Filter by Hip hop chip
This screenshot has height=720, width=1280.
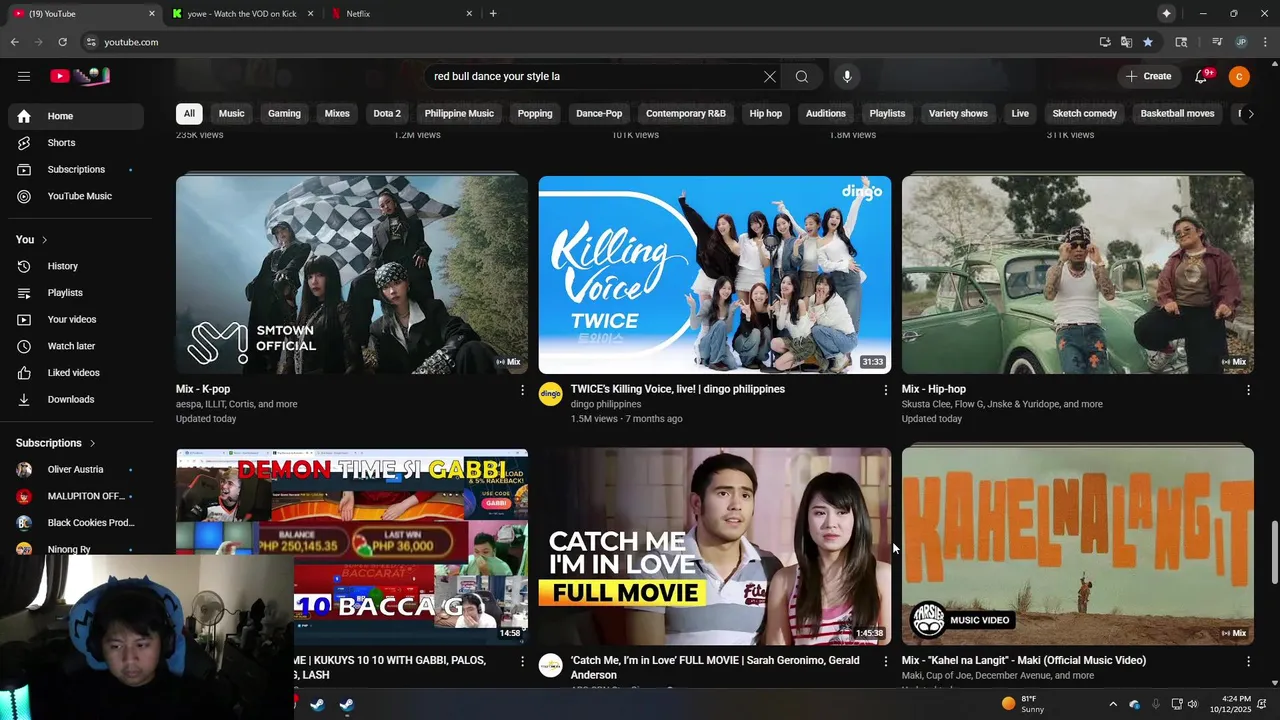766,113
